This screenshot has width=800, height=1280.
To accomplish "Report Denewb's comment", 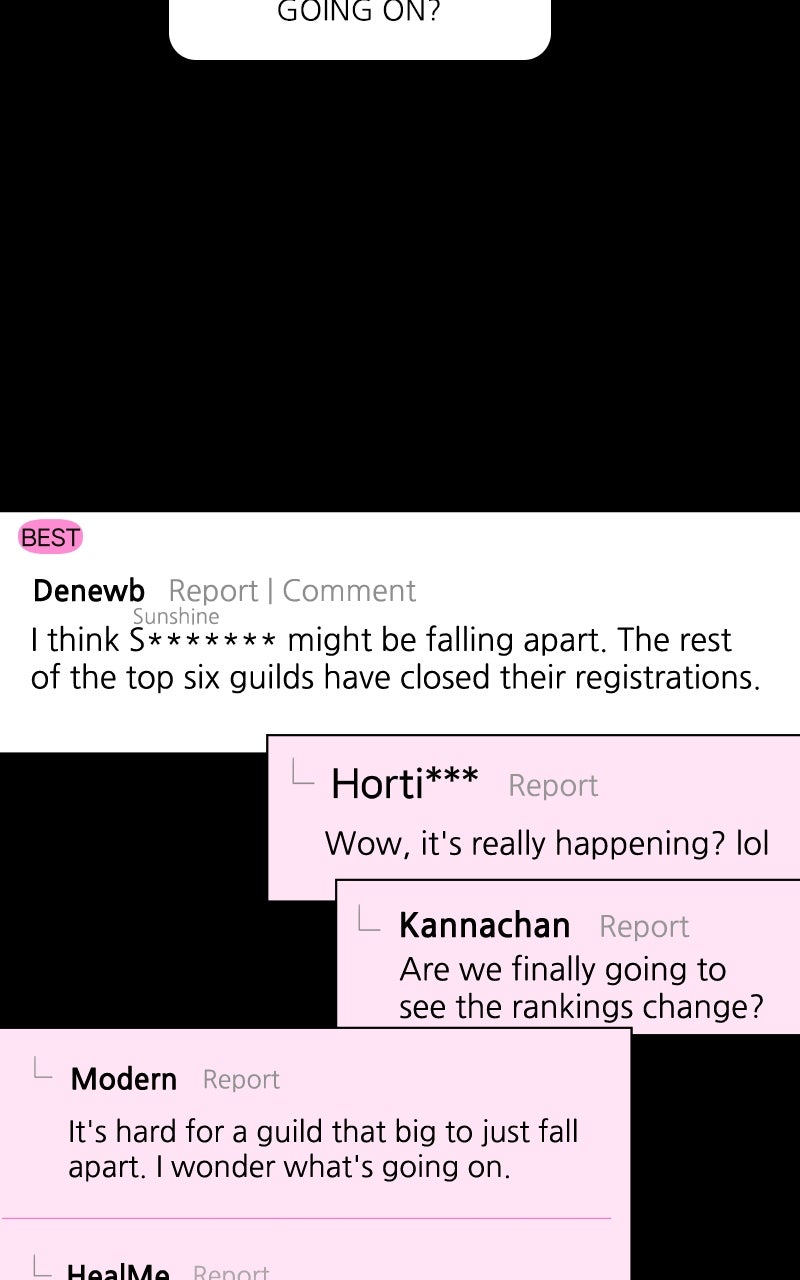I will coord(213,591).
